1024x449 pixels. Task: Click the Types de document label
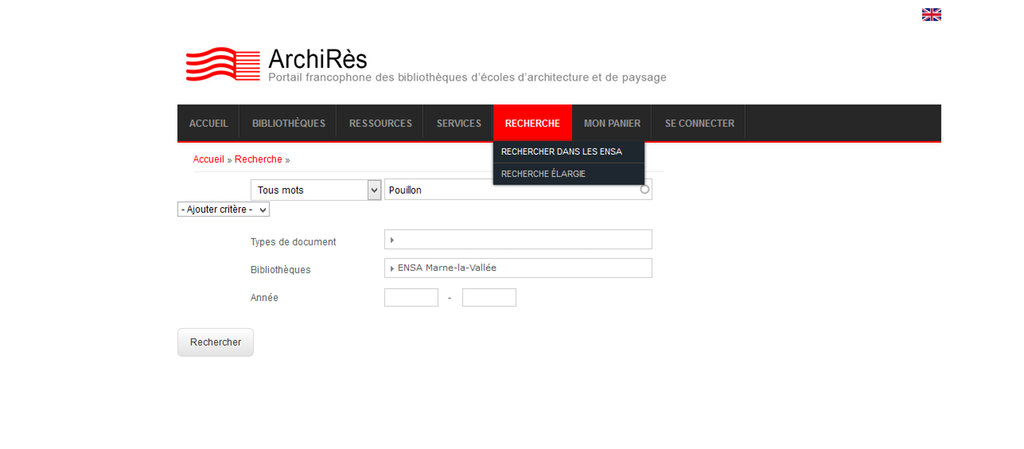pos(293,241)
